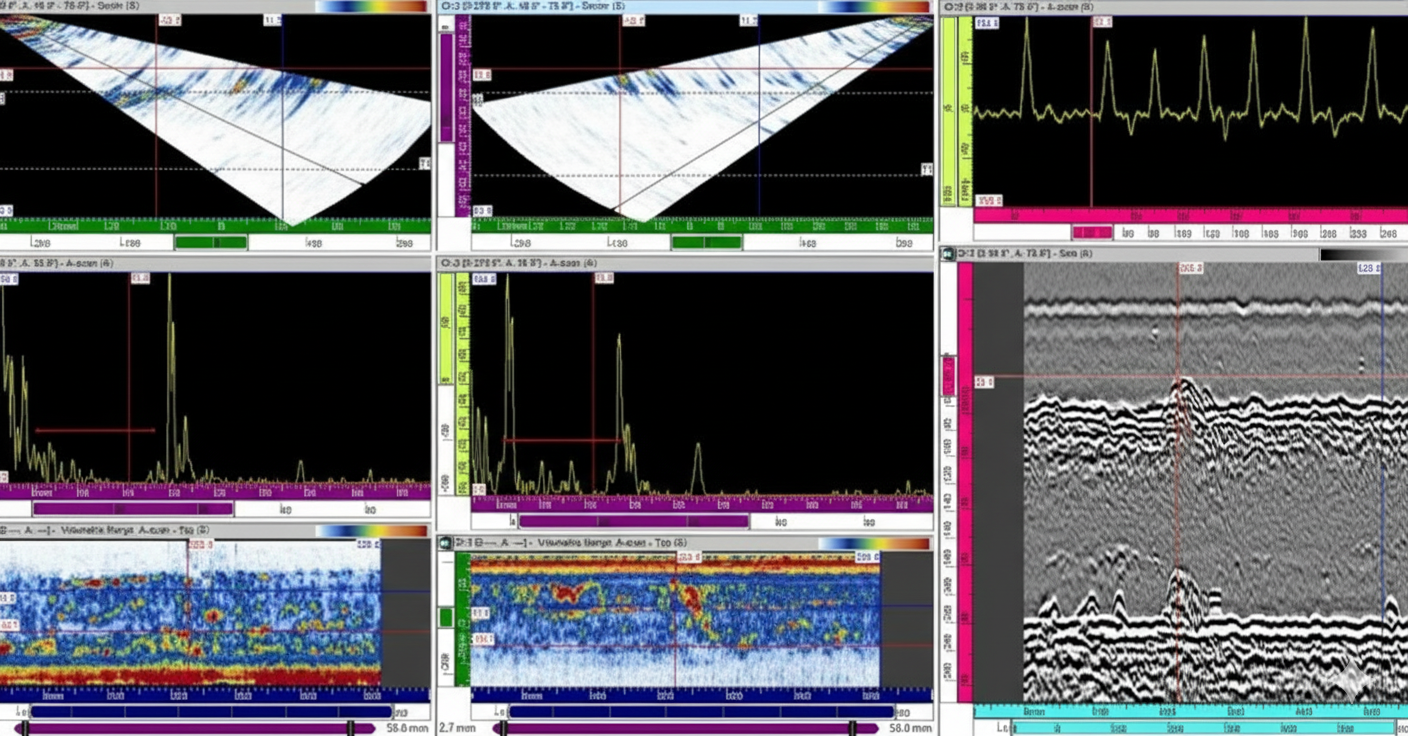Select the rainbow palette on the left S-scan

tap(370, 6)
